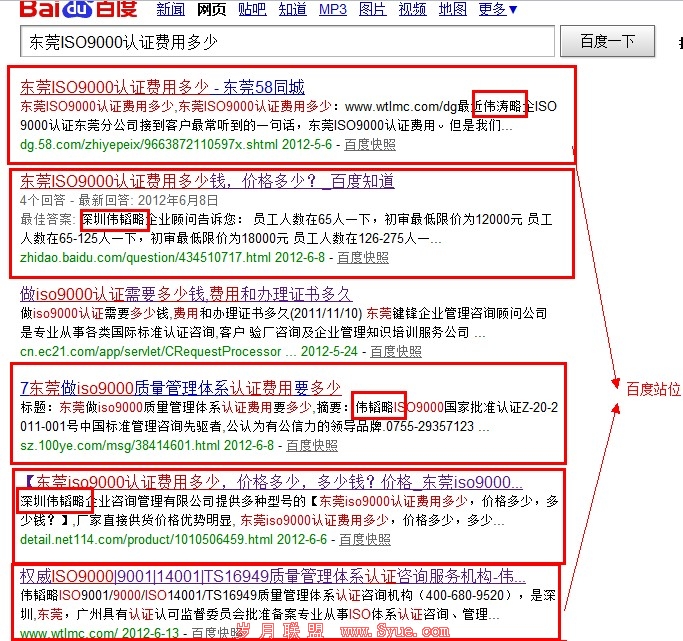683x641 pixels.
Task: Open the 新闻 news tab
Action: click(x=171, y=9)
